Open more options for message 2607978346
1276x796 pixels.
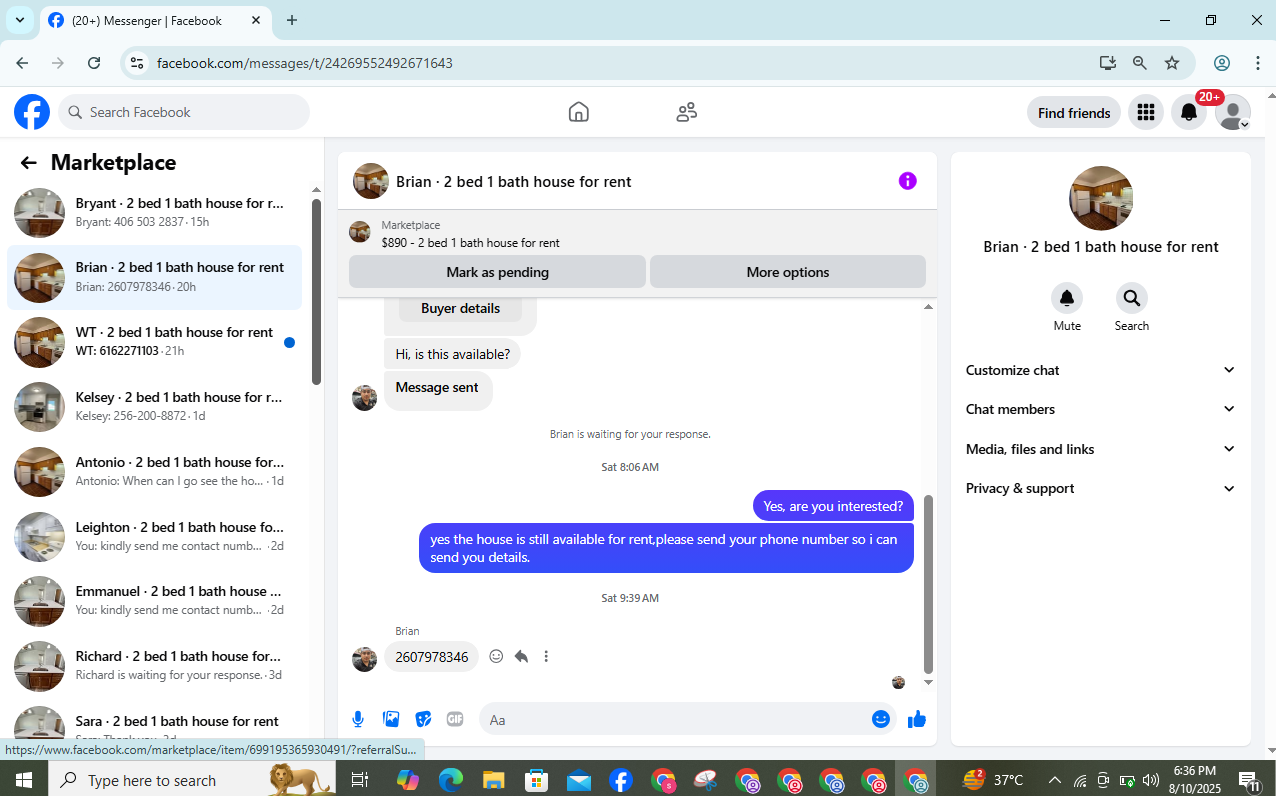point(546,656)
